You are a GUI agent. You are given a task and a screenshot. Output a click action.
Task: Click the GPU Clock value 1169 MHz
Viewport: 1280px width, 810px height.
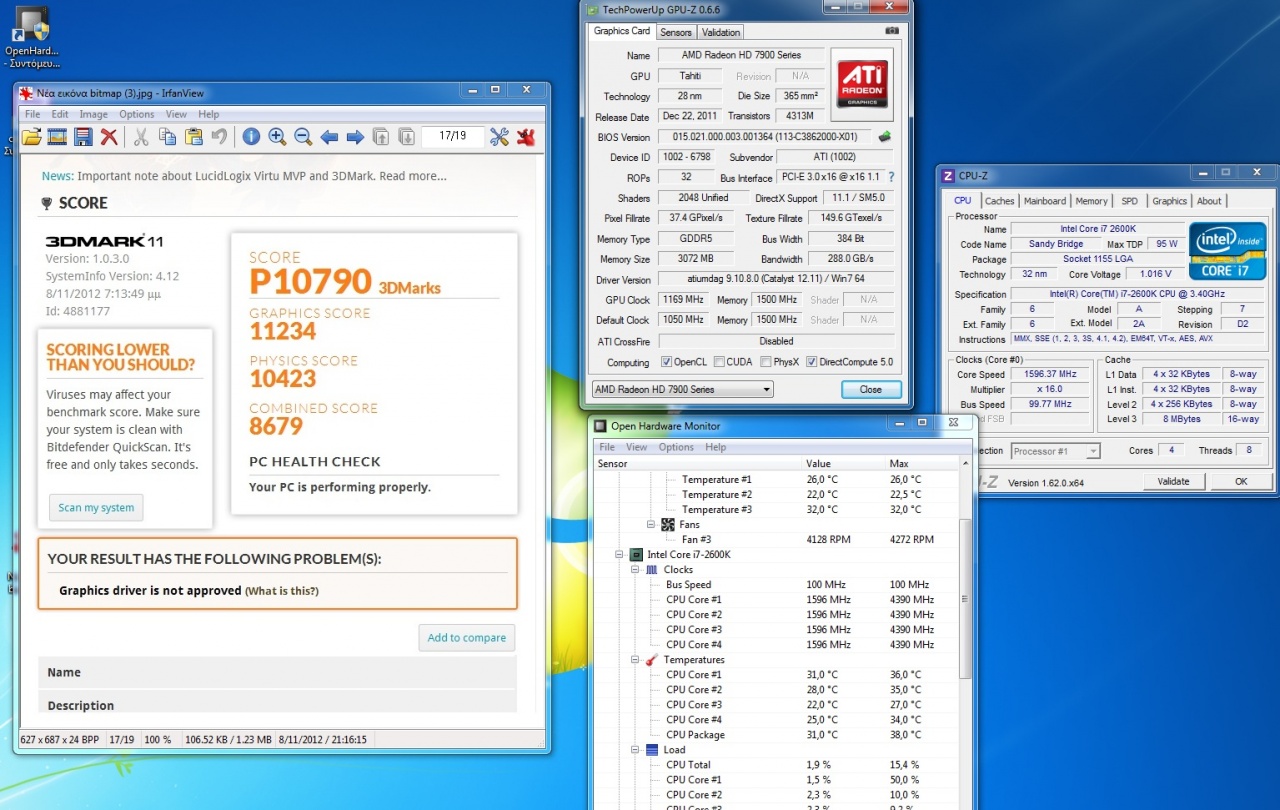(x=682, y=300)
